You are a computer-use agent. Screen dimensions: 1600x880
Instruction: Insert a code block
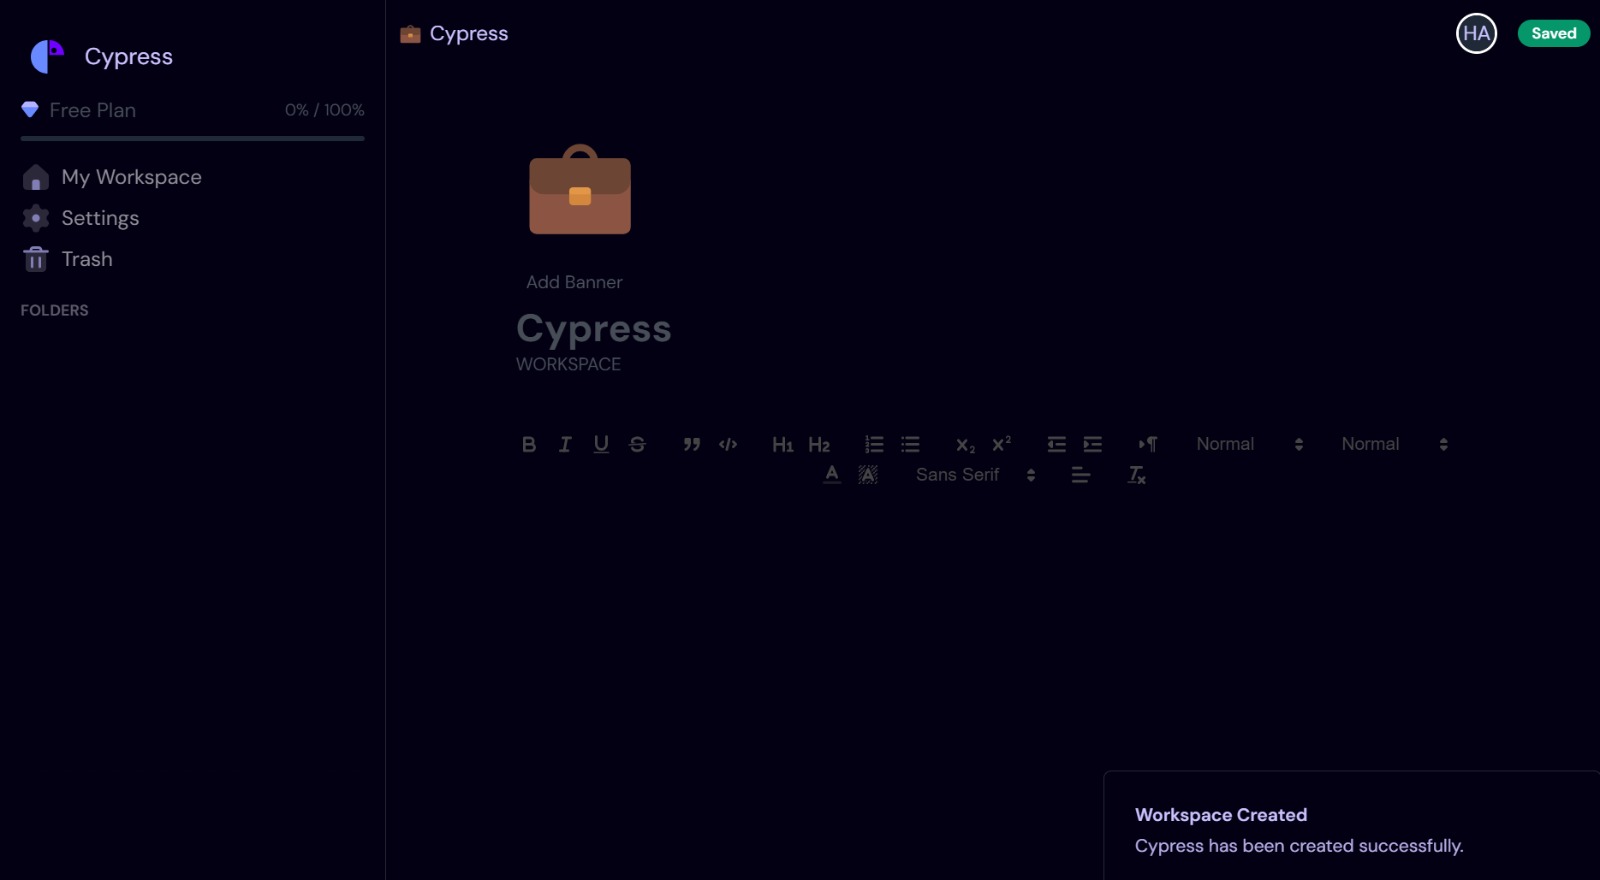728,444
